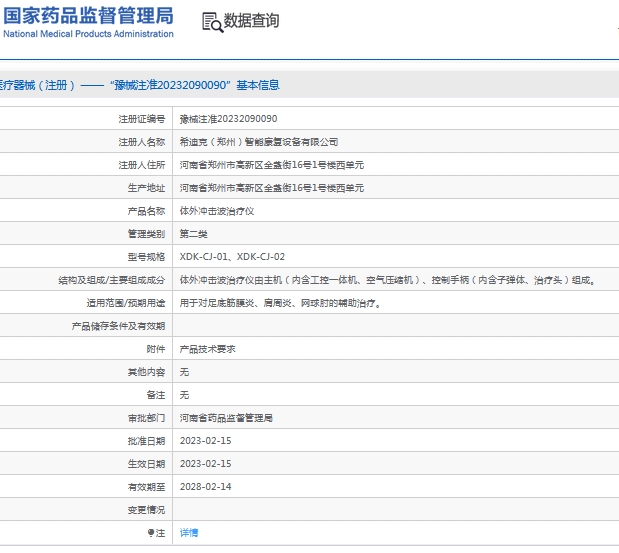Click address value in 生产地址 row
This screenshot has width=619, height=553.
(x=272, y=188)
